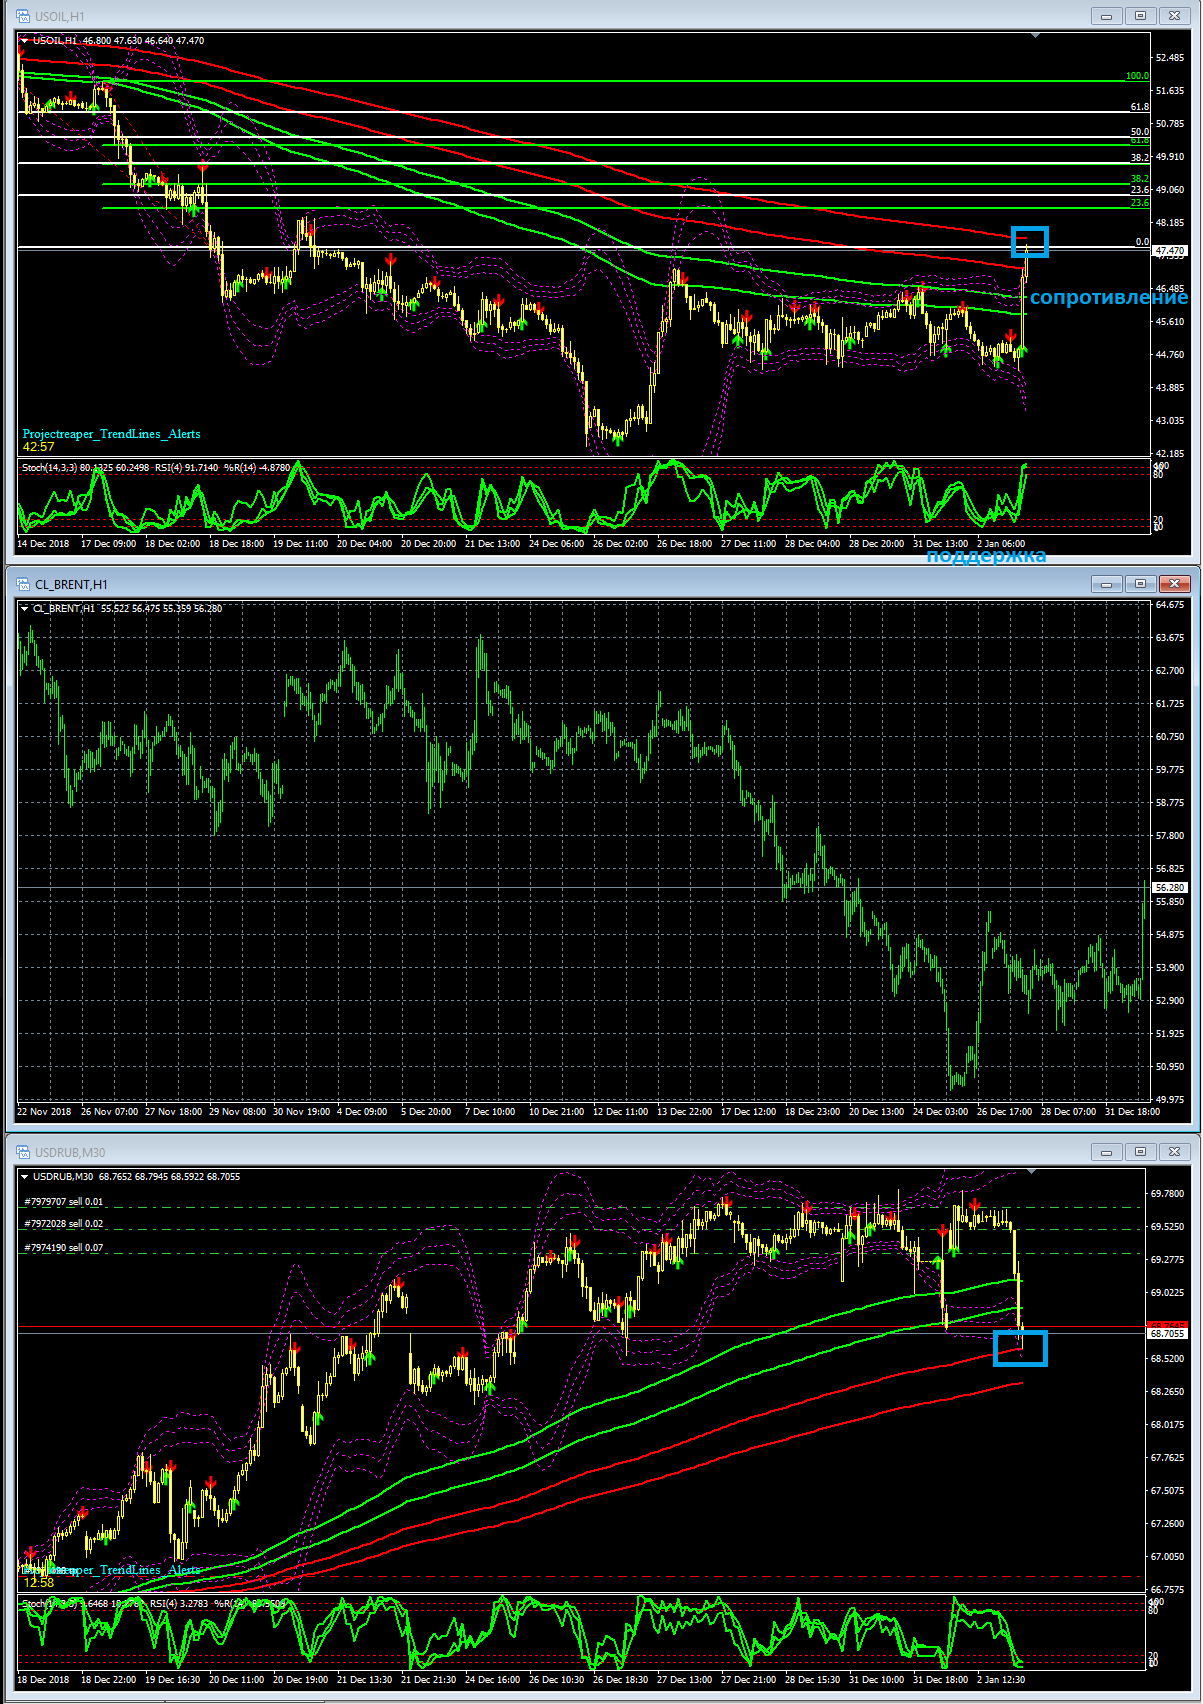
Task: Click the chart shift marker in USOIL chart
Action: coord(1036,36)
